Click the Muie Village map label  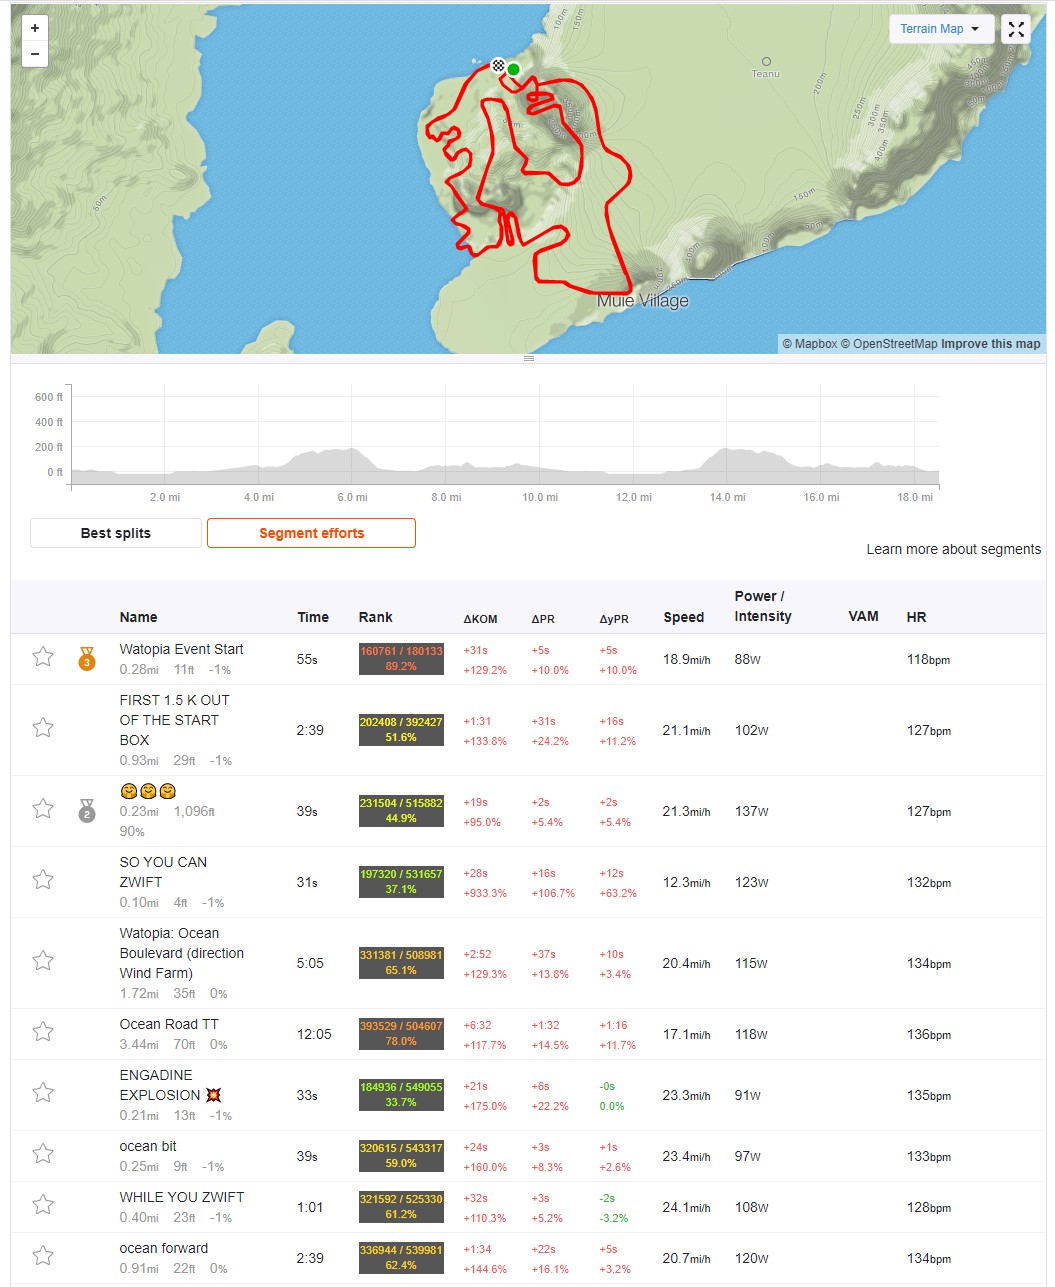(x=643, y=301)
